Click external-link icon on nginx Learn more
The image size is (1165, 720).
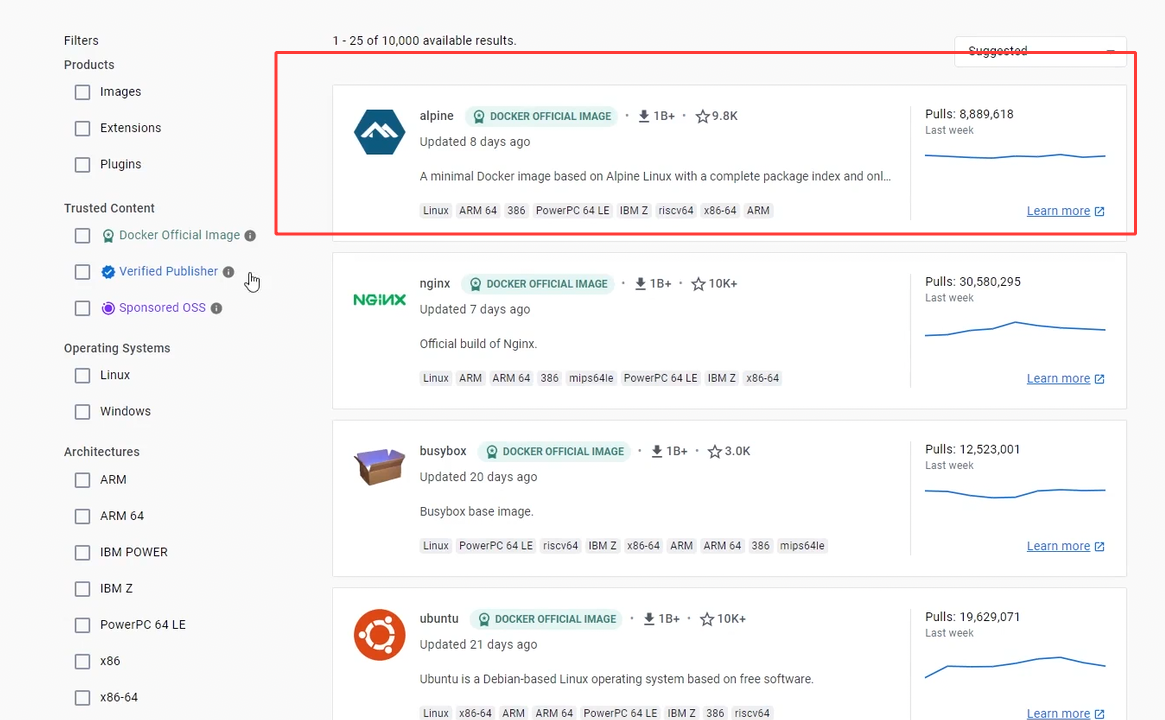(1100, 379)
